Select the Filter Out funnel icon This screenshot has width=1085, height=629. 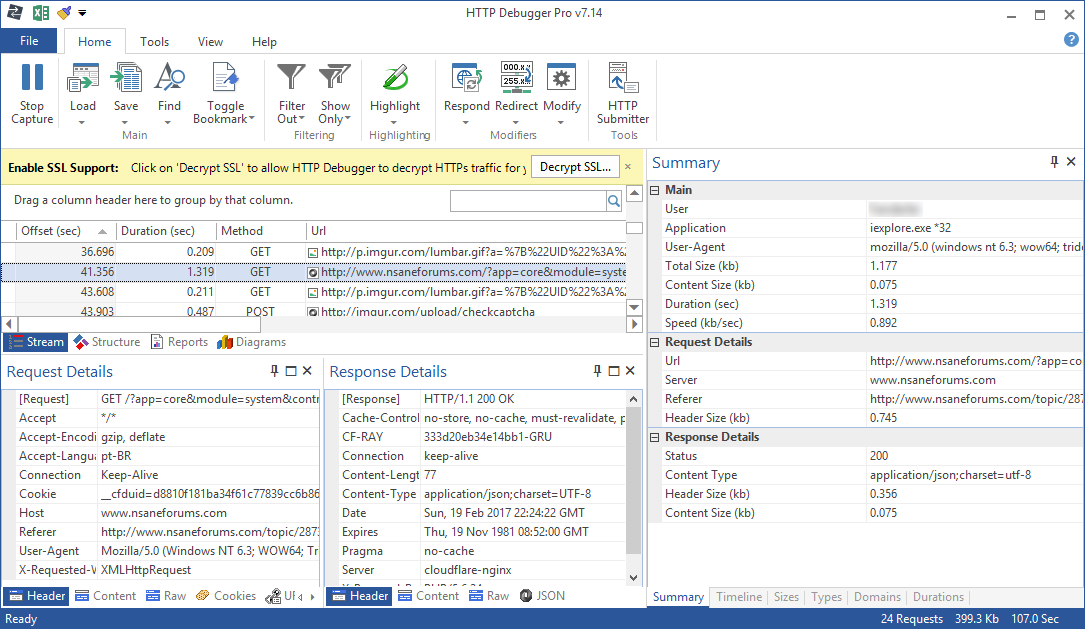[x=291, y=78]
